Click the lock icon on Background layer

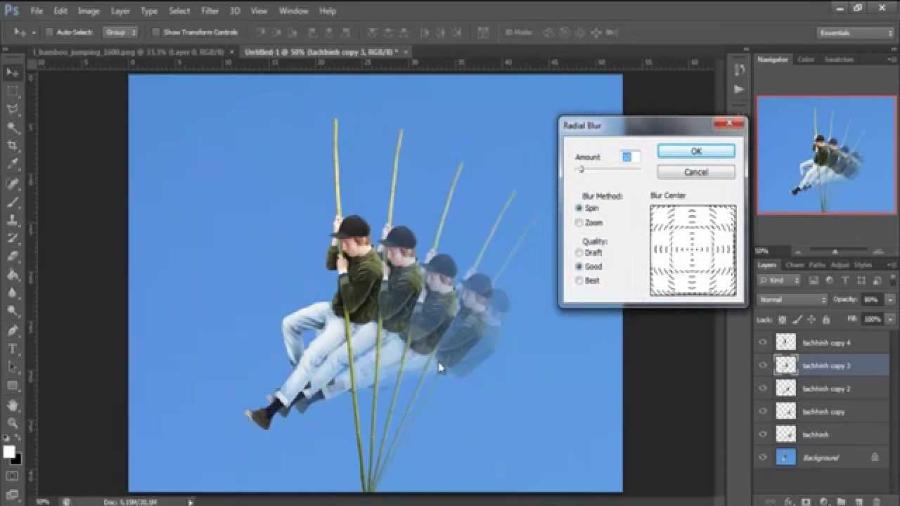tap(874, 457)
